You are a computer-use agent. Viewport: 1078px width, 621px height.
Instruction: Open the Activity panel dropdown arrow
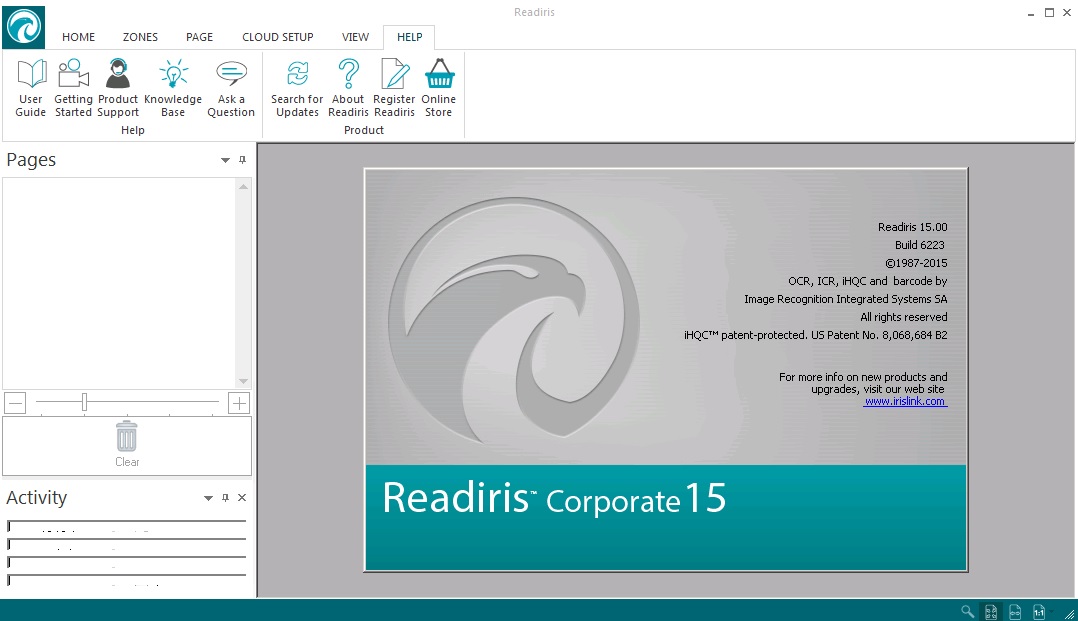[208, 498]
